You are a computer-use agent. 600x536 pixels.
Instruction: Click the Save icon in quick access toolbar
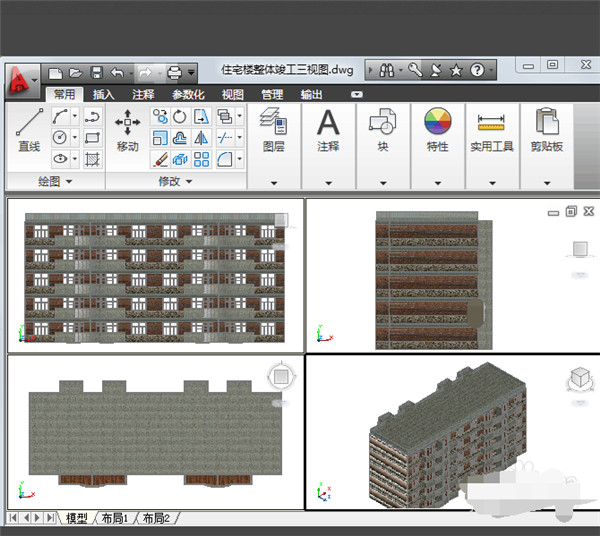coord(97,72)
